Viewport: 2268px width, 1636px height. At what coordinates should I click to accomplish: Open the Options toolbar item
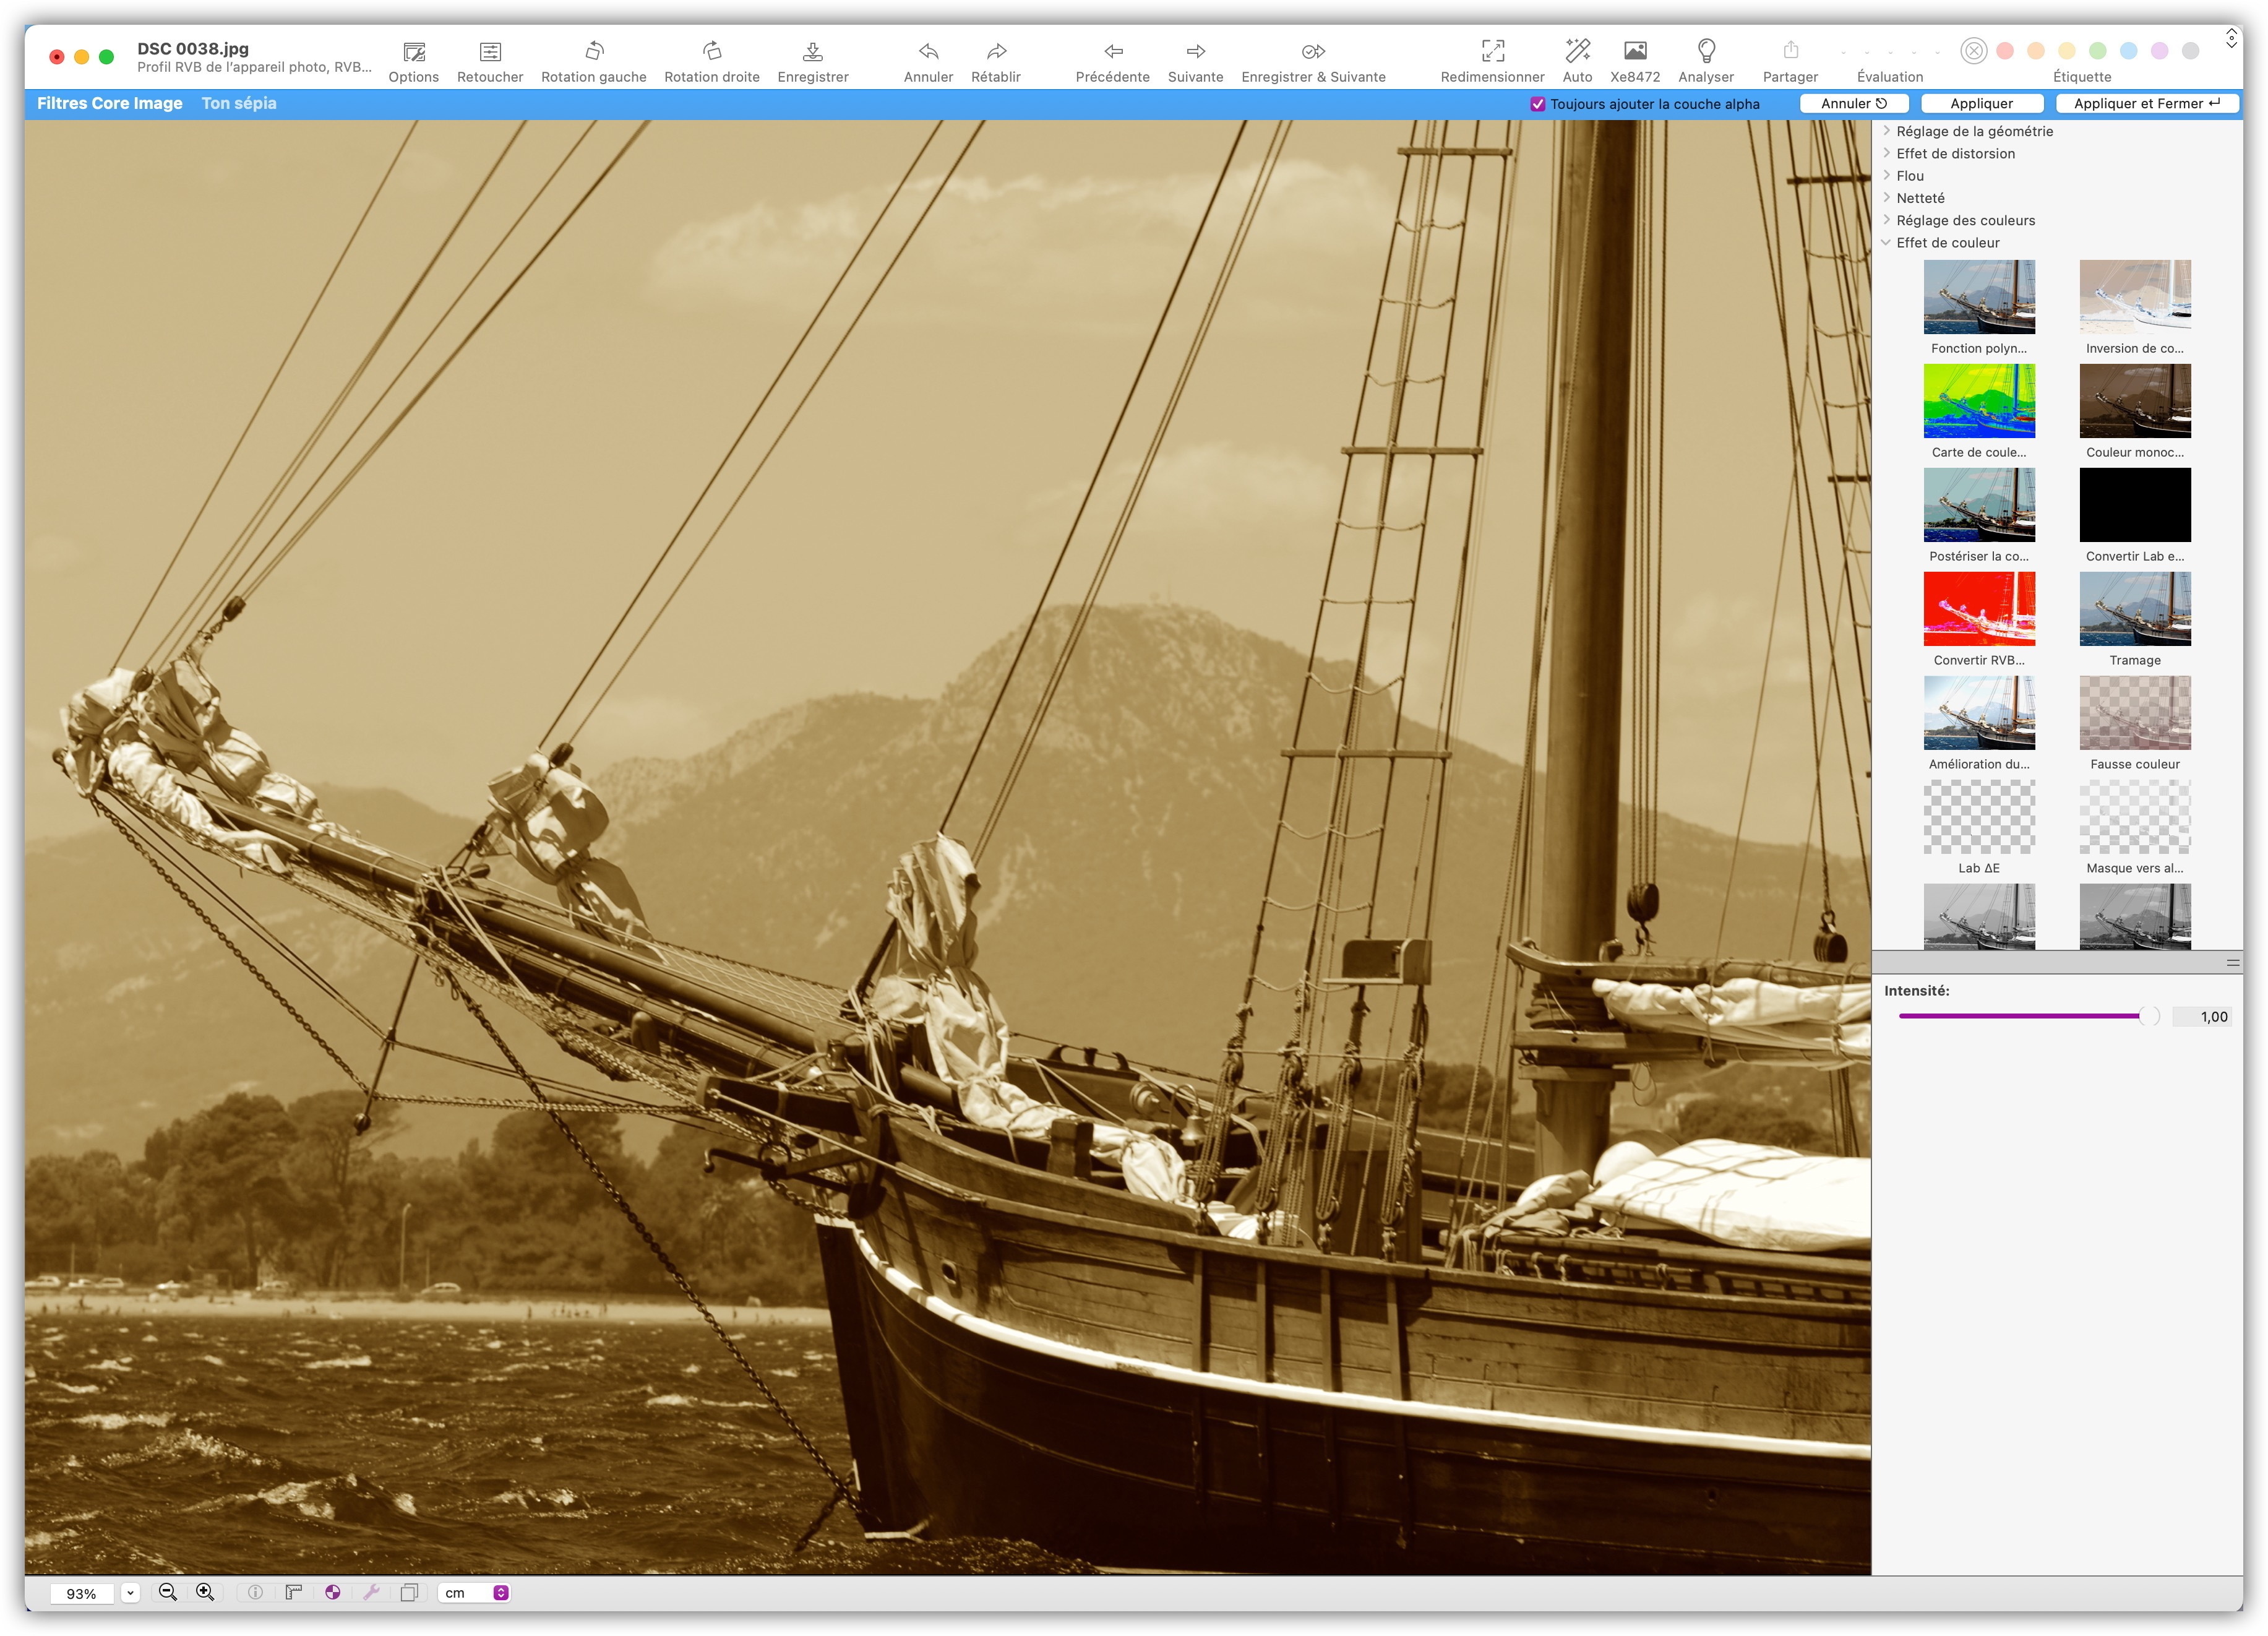pos(413,51)
